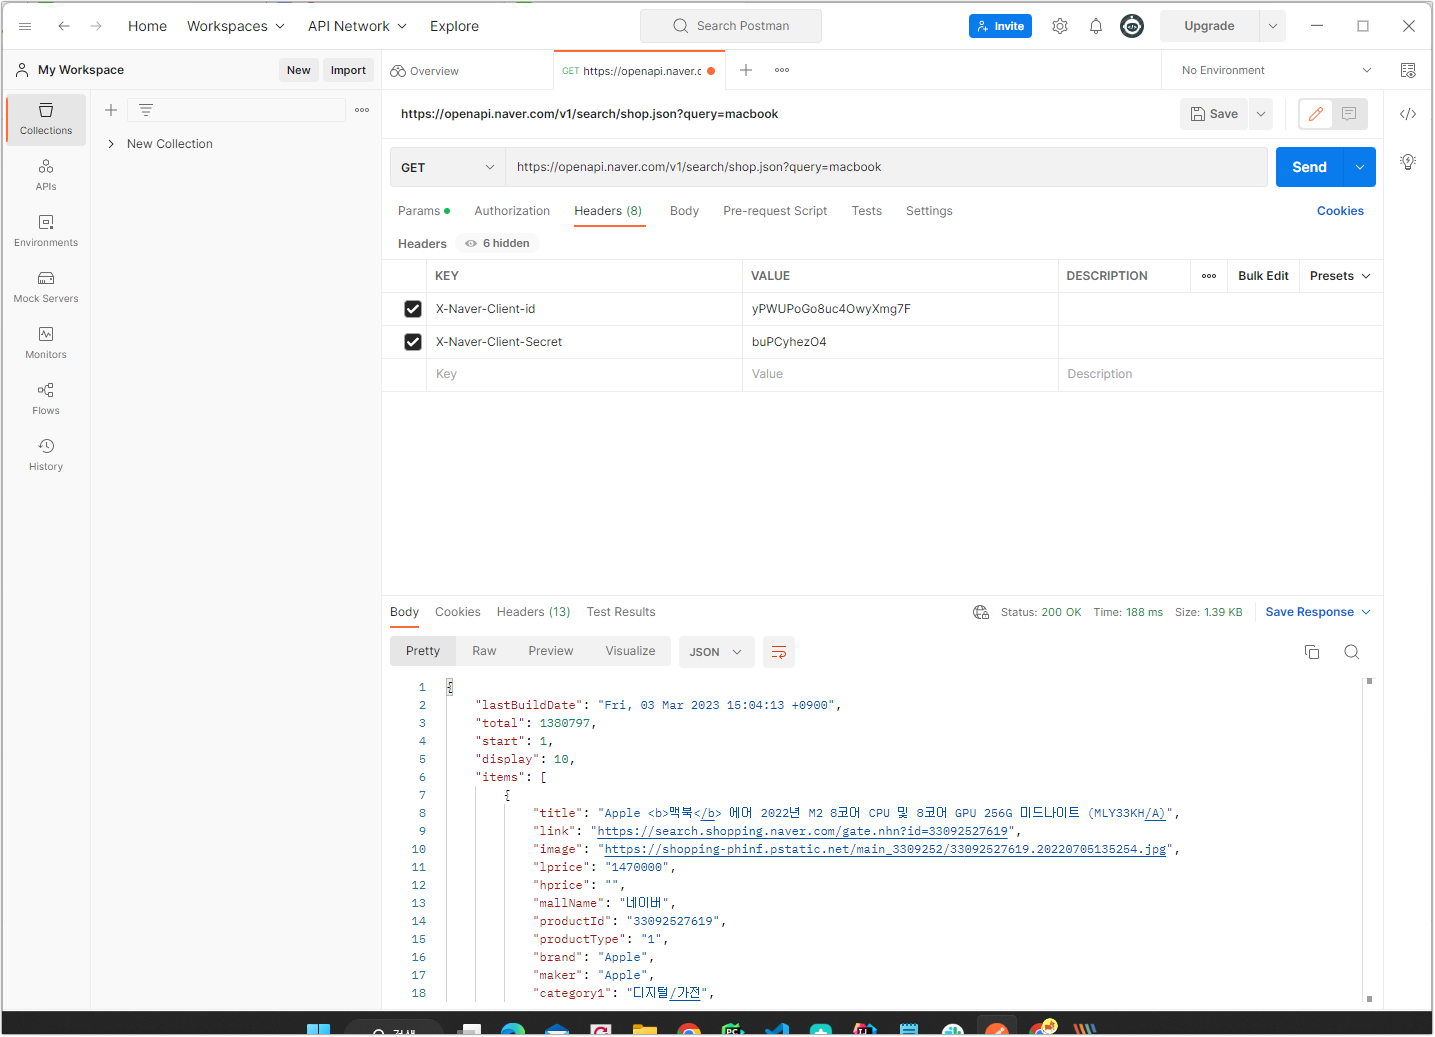
Task: Click the Search Postman field
Action: point(731,26)
